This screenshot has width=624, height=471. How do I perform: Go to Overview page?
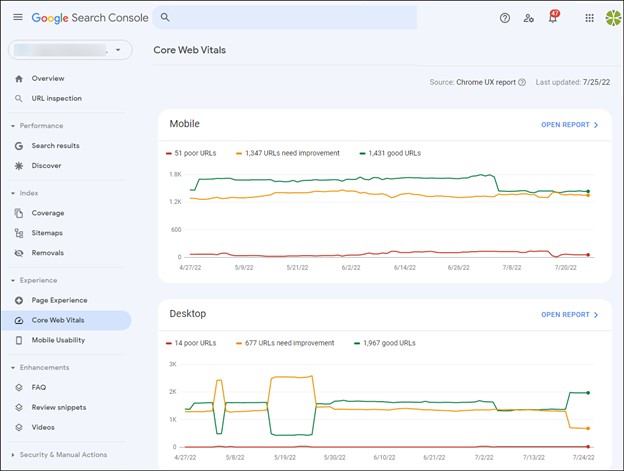tap(48, 78)
